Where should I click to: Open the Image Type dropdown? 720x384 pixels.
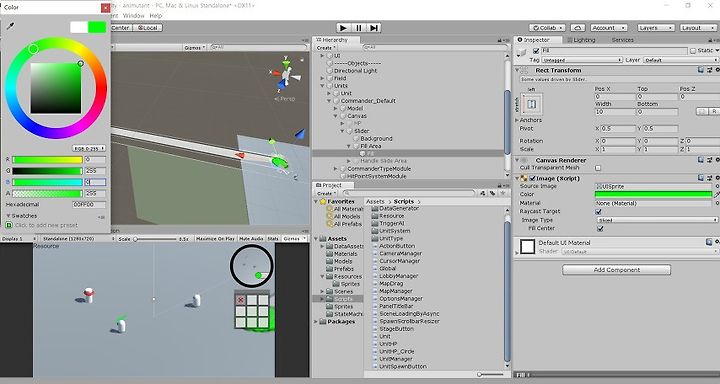click(x=657, y=220)
